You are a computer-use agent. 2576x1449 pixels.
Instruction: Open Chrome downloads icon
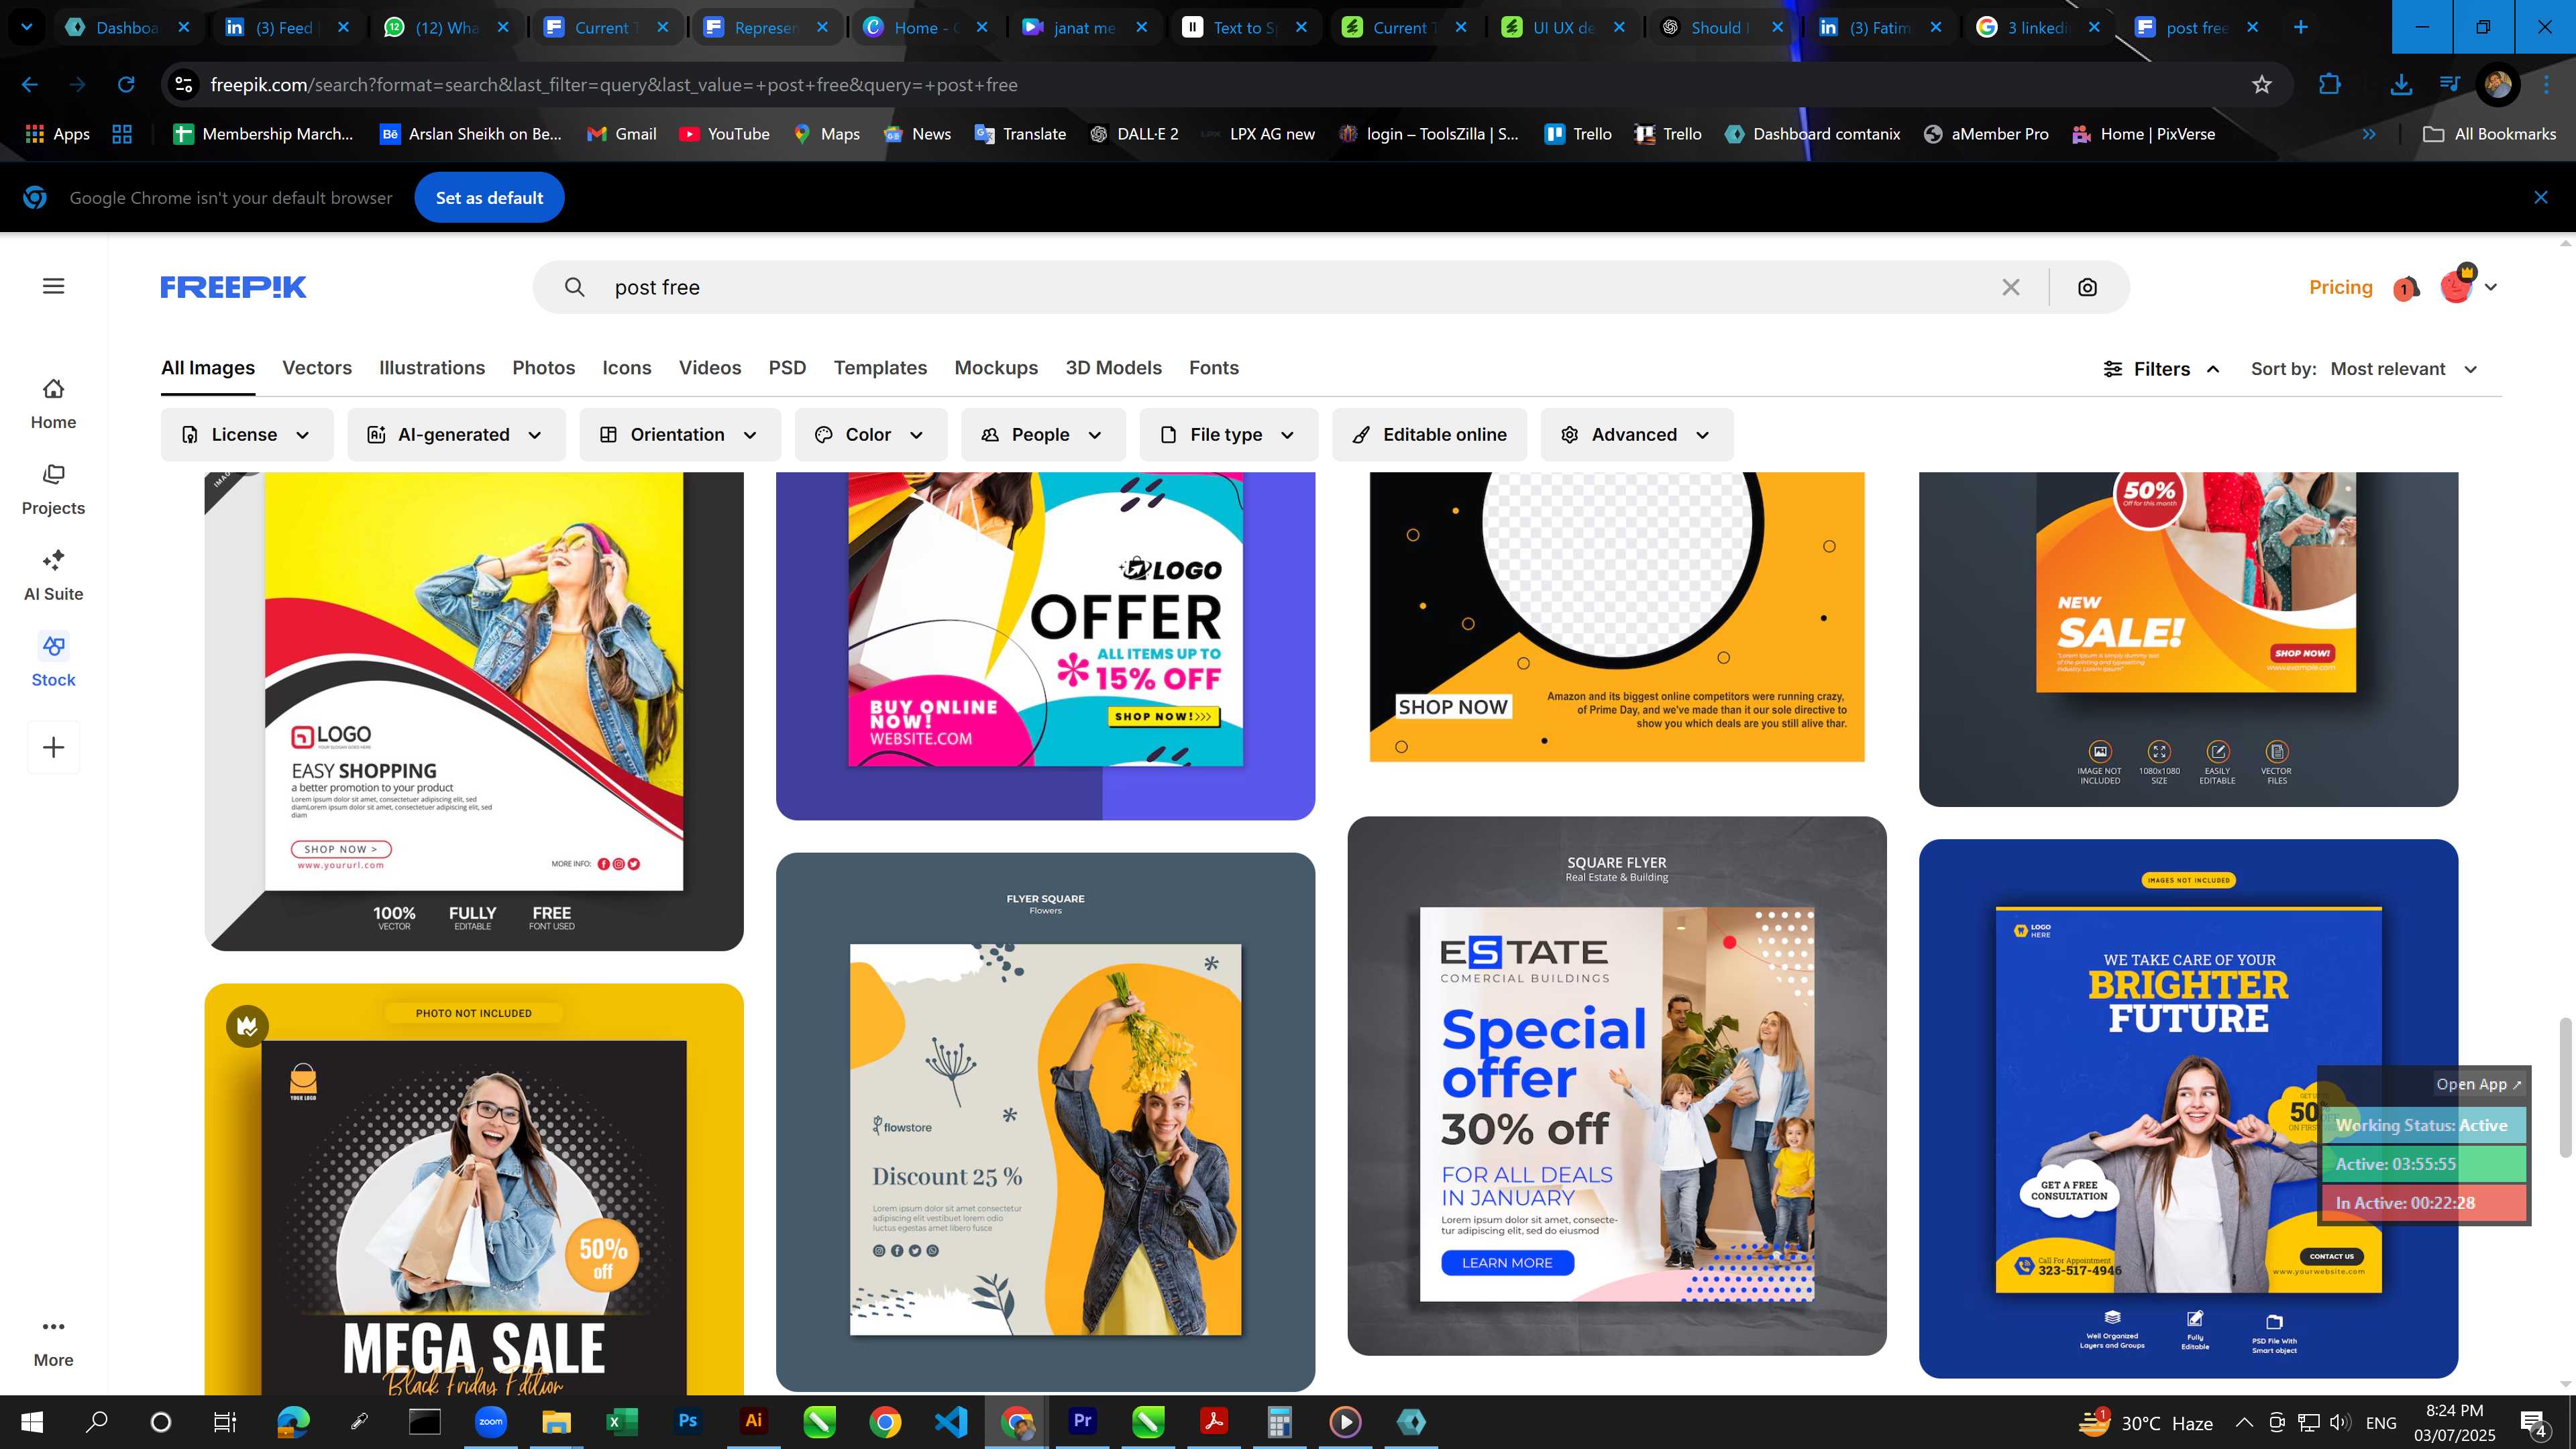2400,85
